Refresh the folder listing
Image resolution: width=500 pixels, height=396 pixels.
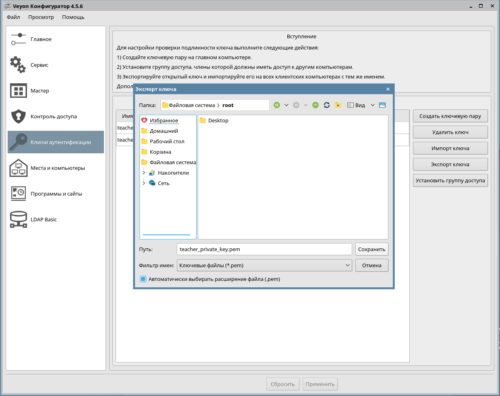[327, 105]
